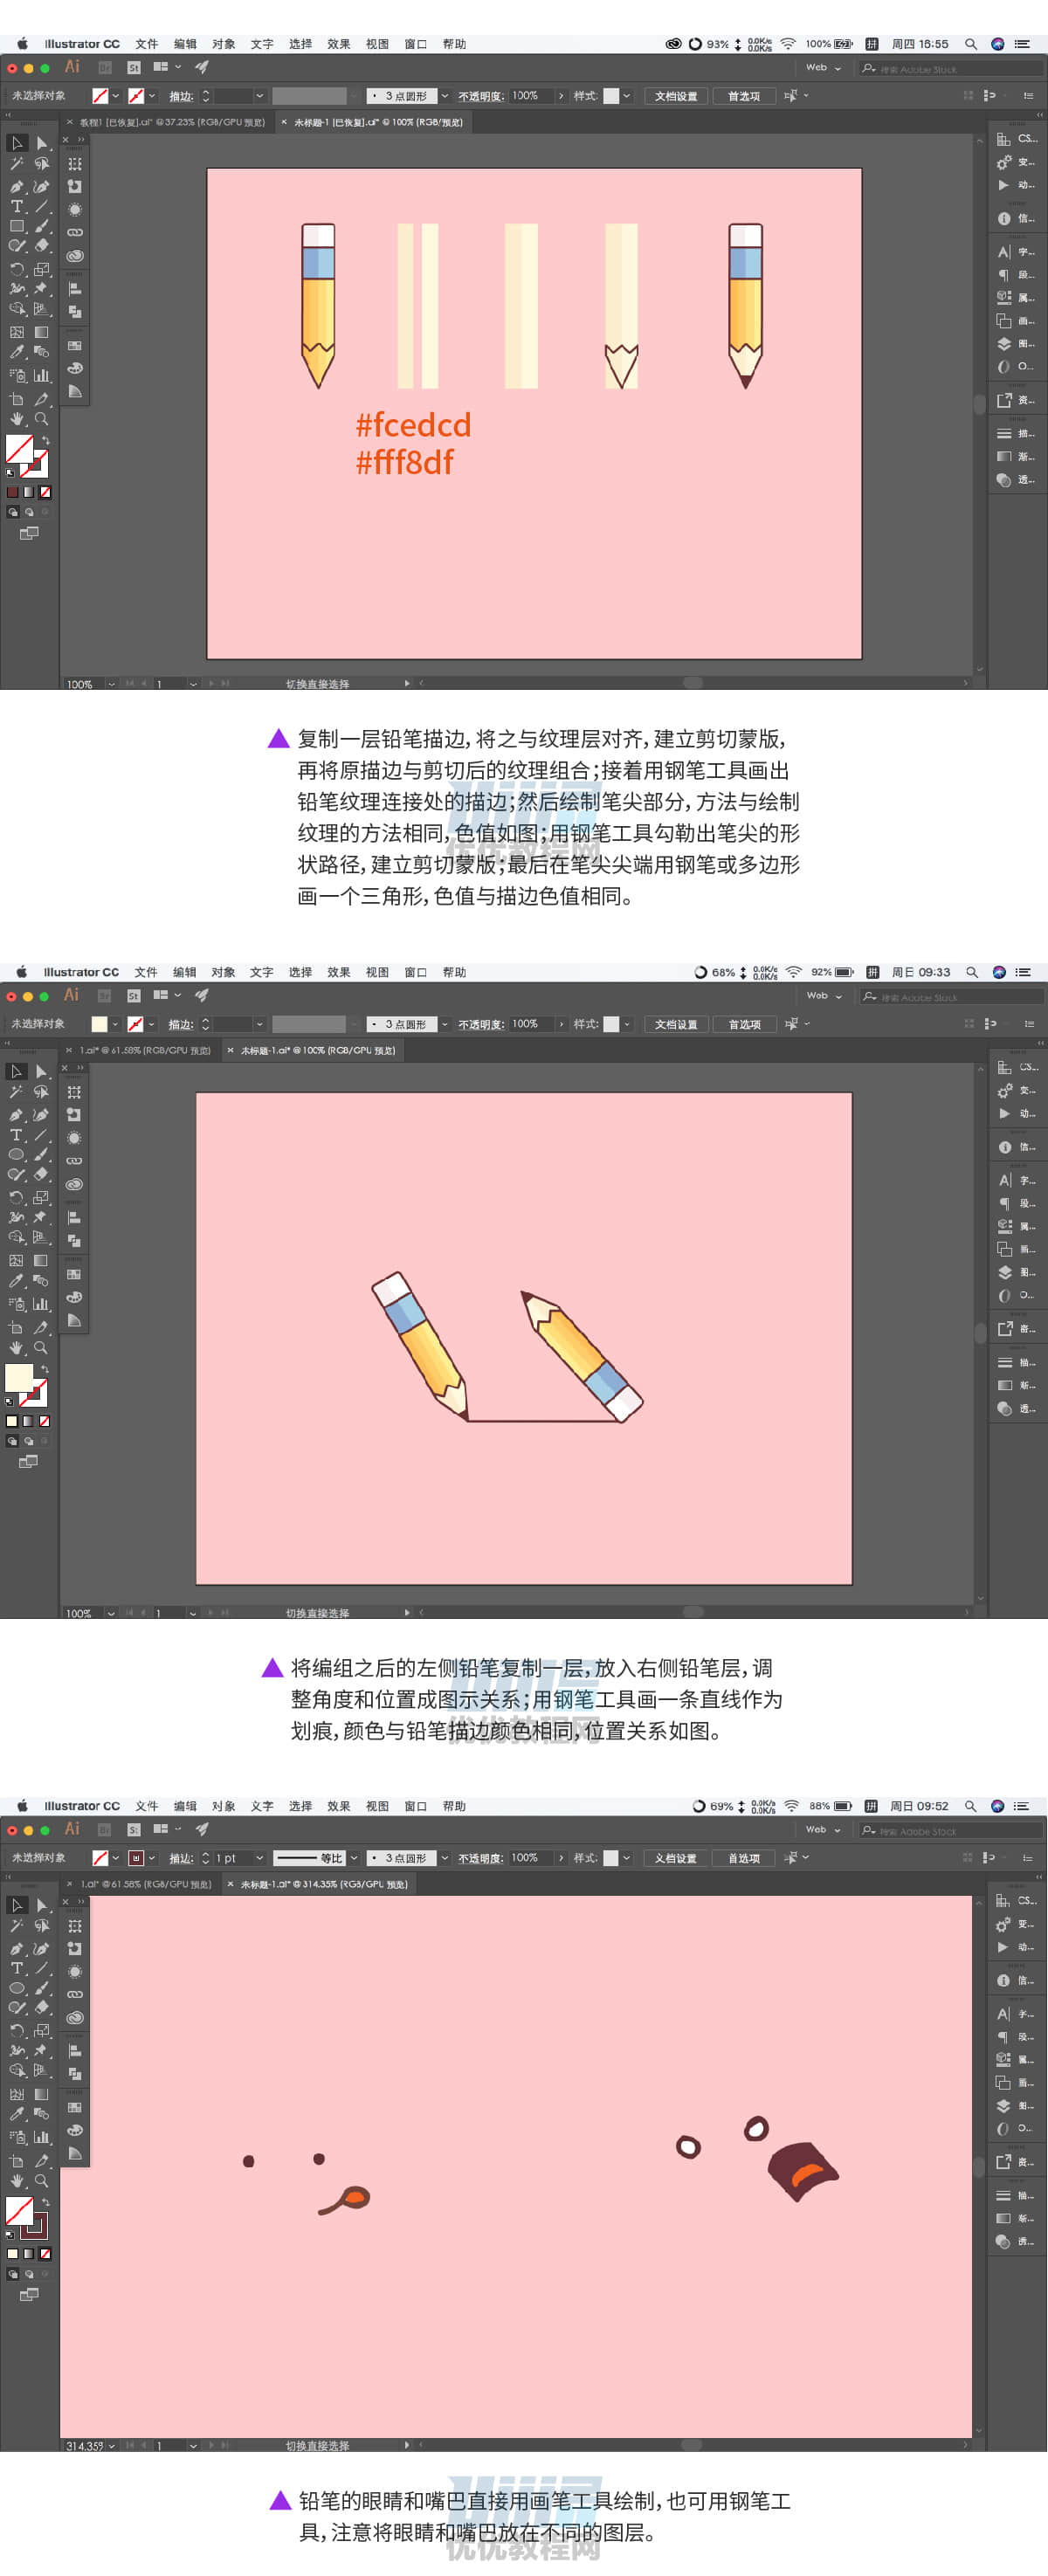
Task: Click 首选项 button in middle screenshot
Action: (743, 1024)
